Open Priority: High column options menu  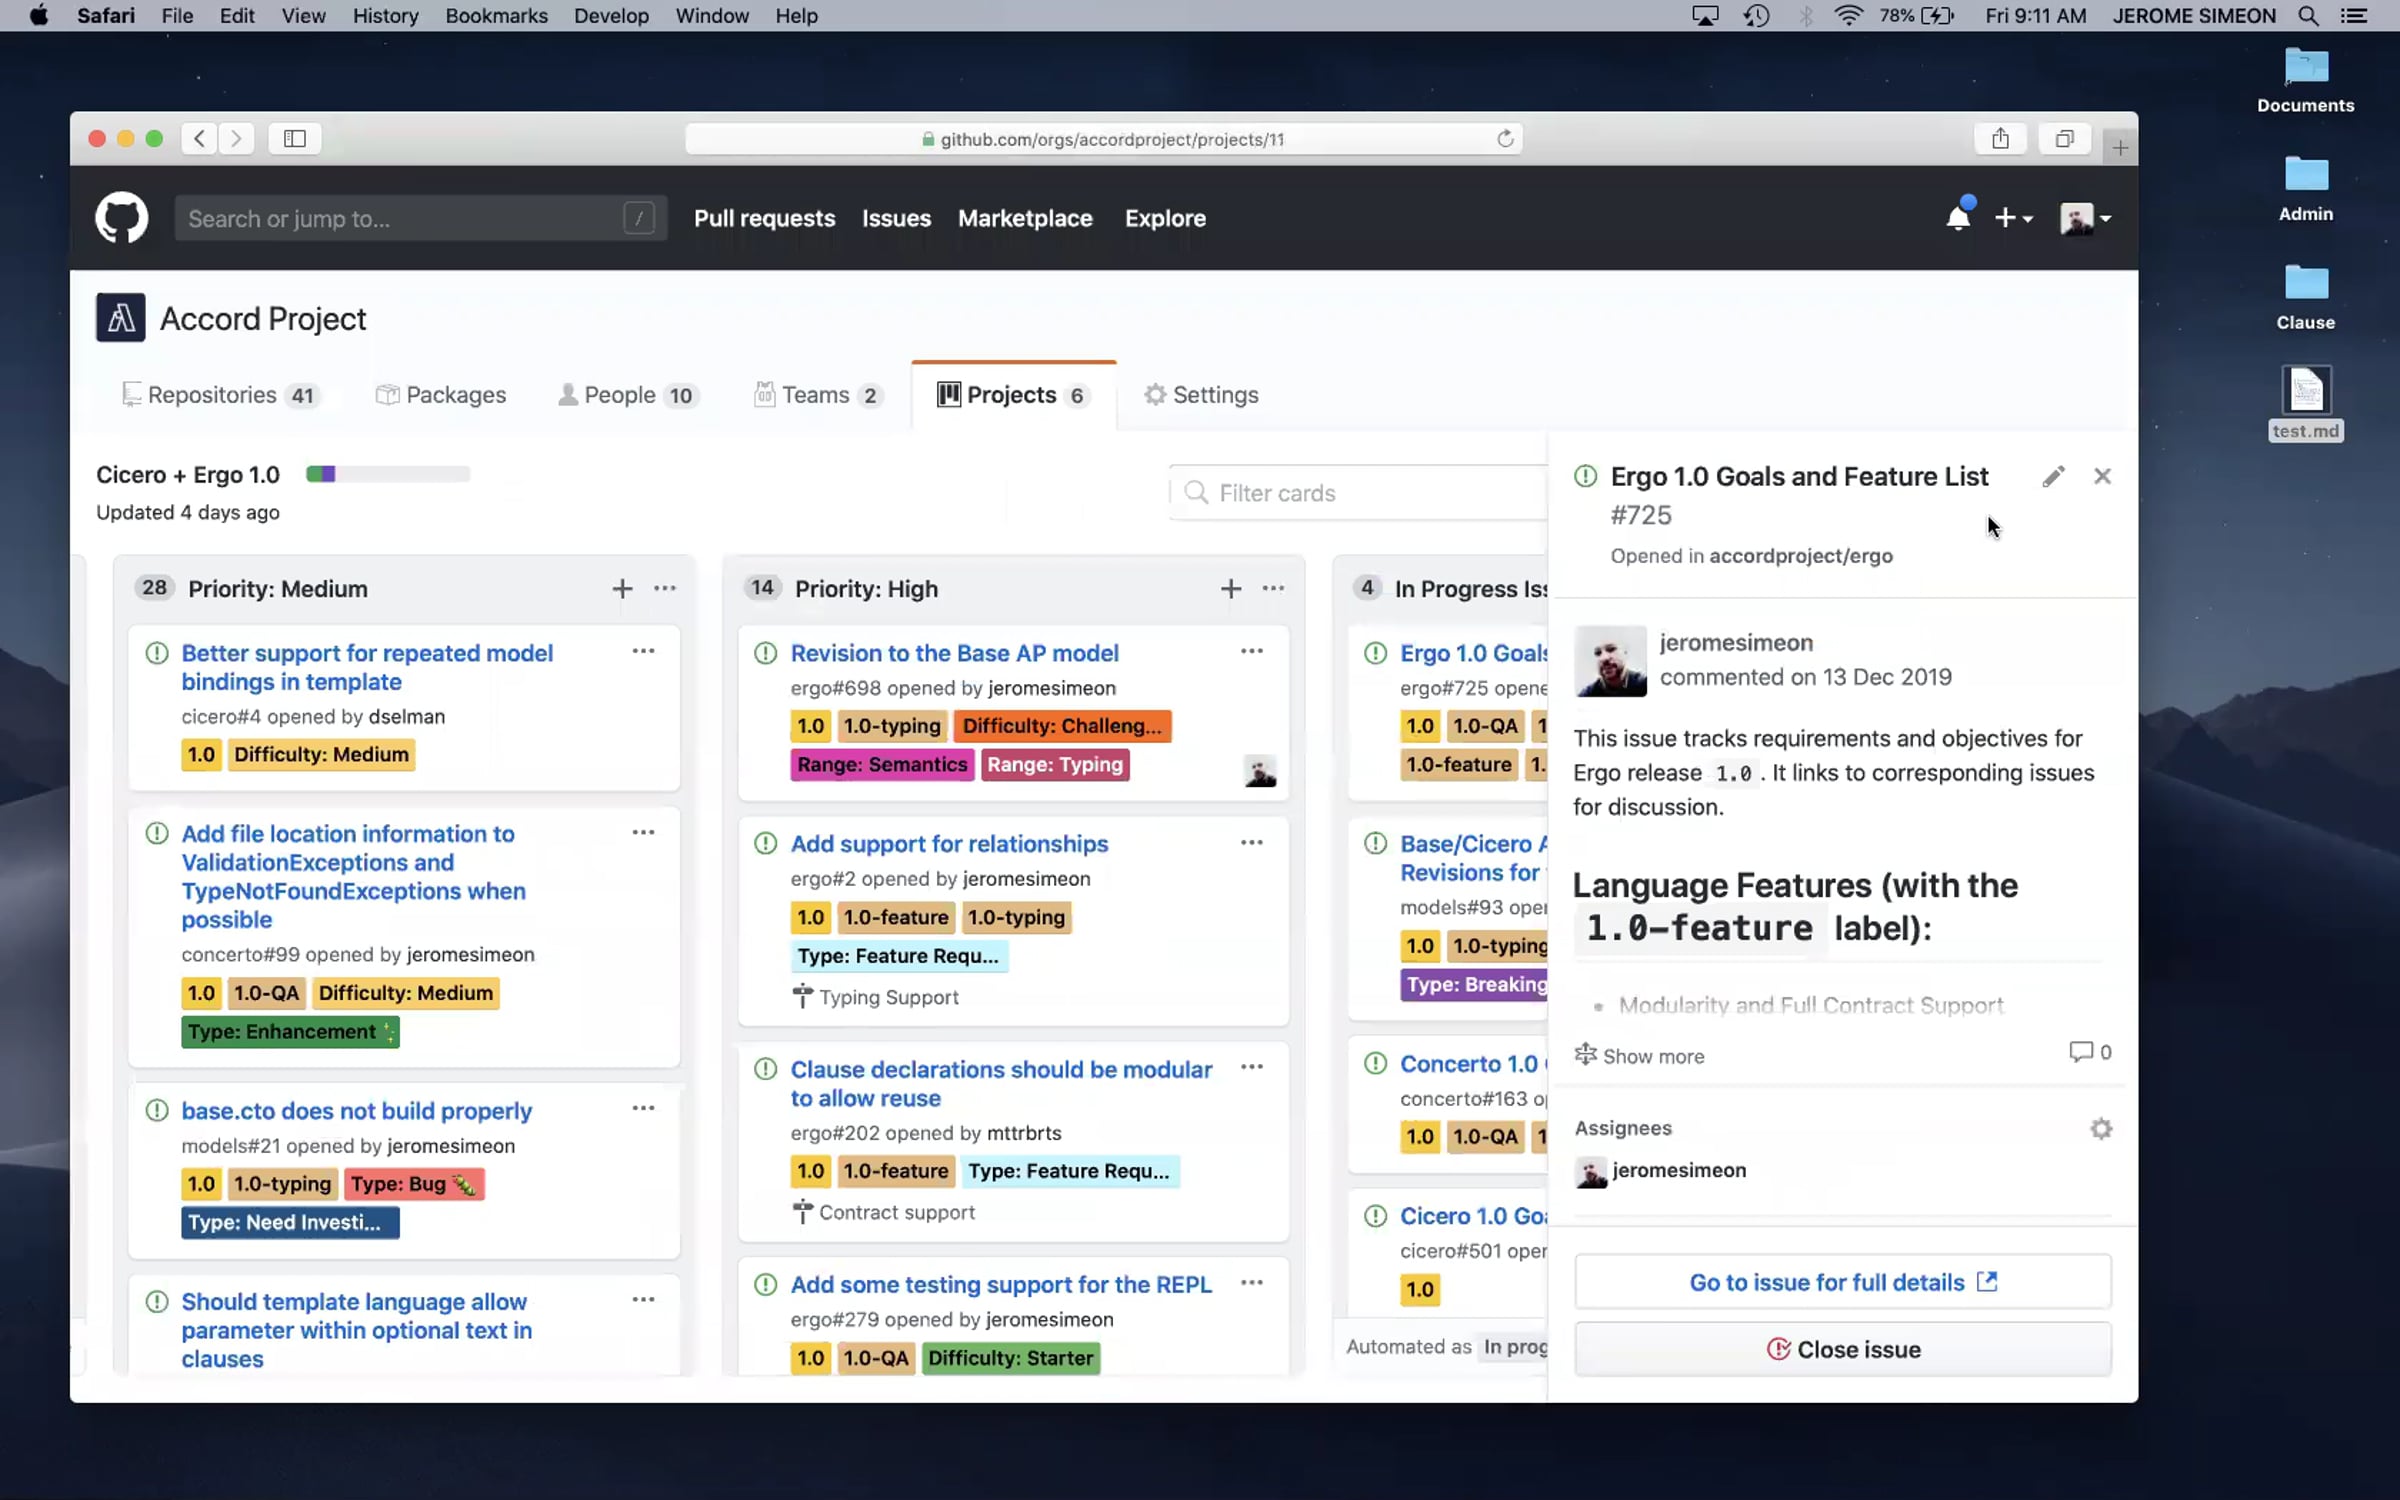(x=1273, y=589)
